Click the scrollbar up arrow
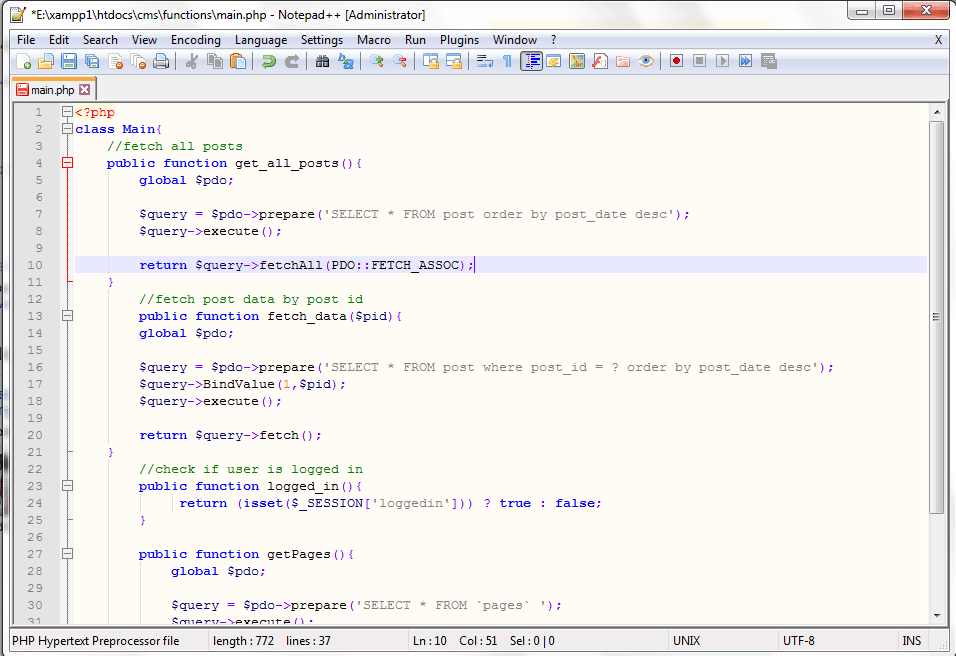 pos(936,112)
